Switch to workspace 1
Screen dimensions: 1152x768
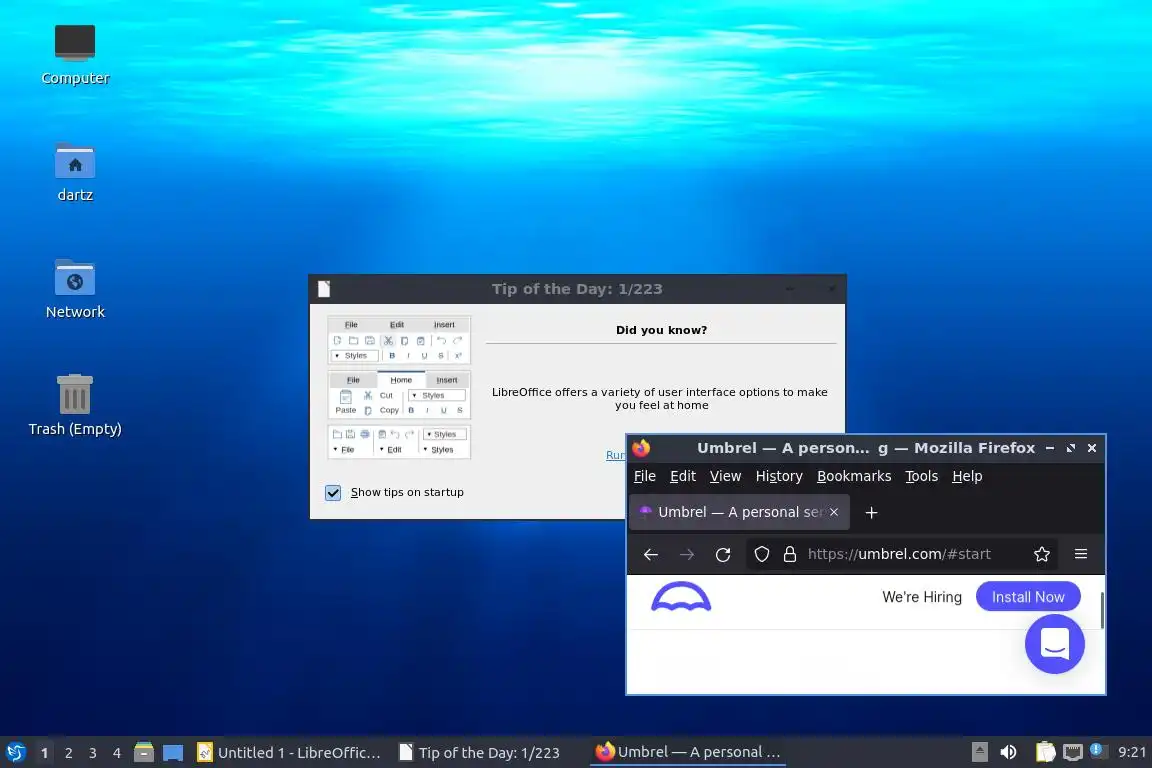coord(44,753)
